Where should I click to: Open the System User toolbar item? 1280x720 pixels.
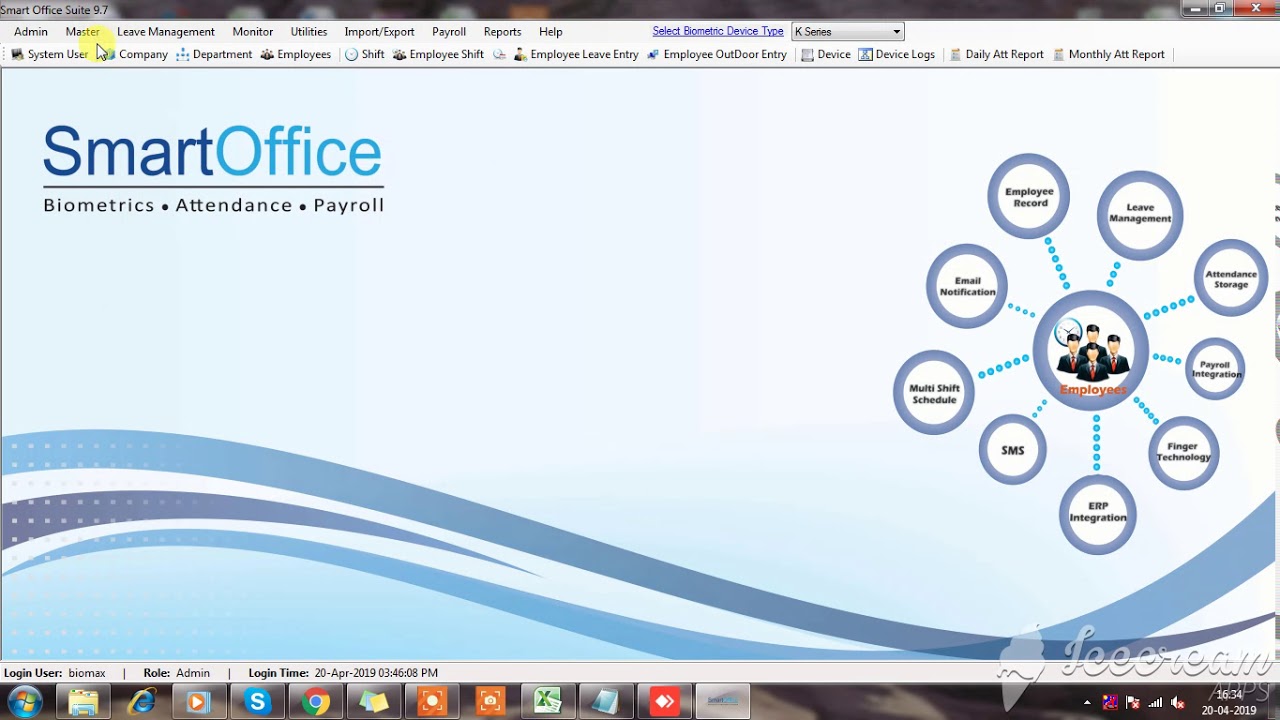[49, 54]
